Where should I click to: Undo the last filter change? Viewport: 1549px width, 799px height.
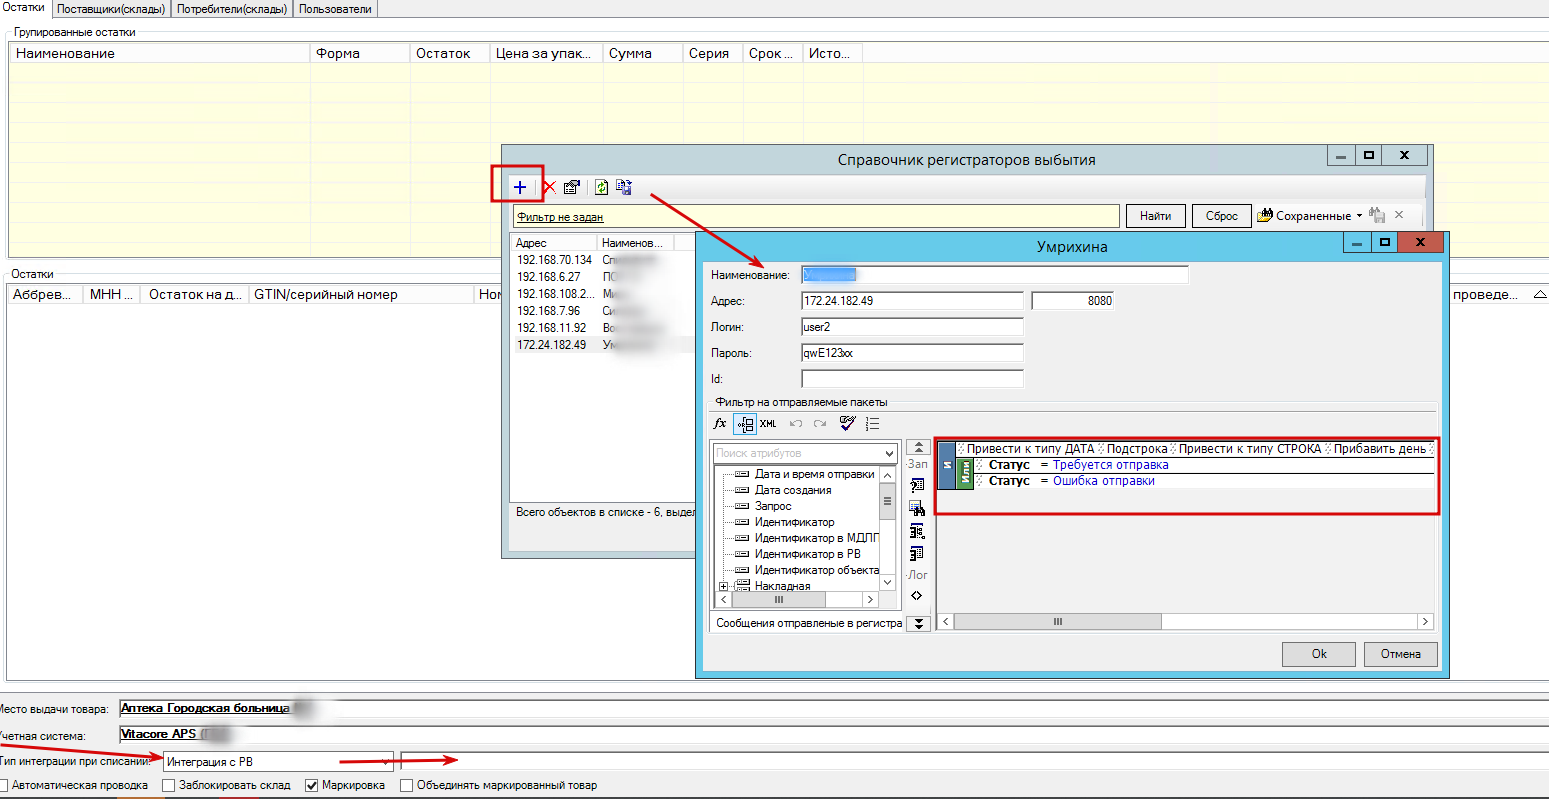point(796,424)
